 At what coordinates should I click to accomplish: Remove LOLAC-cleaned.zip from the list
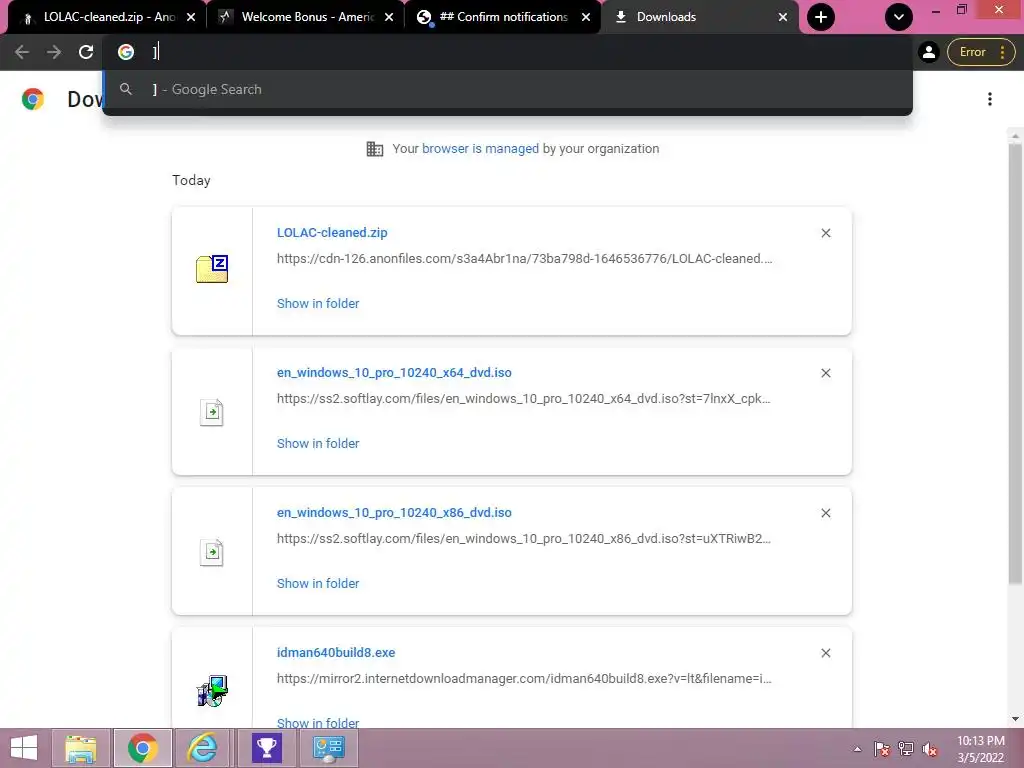pos(825,233)
